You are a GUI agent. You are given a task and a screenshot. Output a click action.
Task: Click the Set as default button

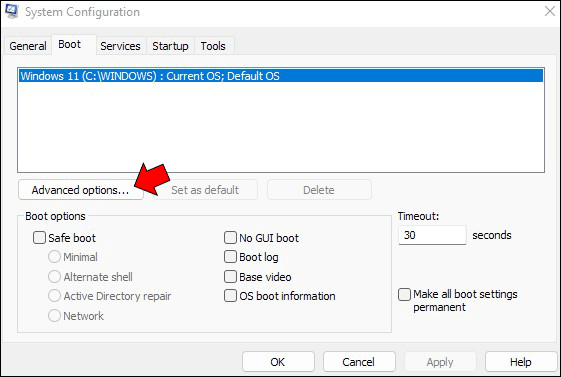[205, 190]
